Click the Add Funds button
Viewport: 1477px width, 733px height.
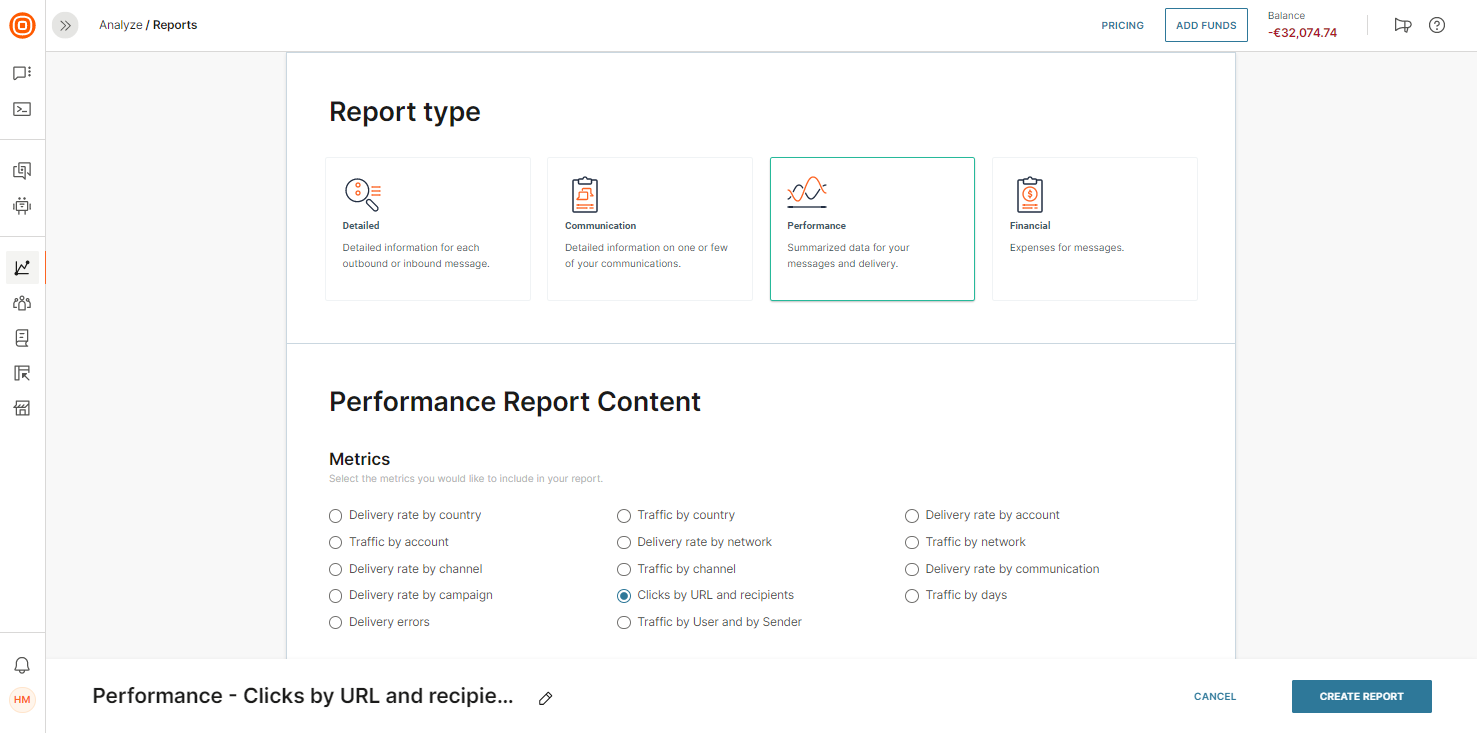[1206, 26]
